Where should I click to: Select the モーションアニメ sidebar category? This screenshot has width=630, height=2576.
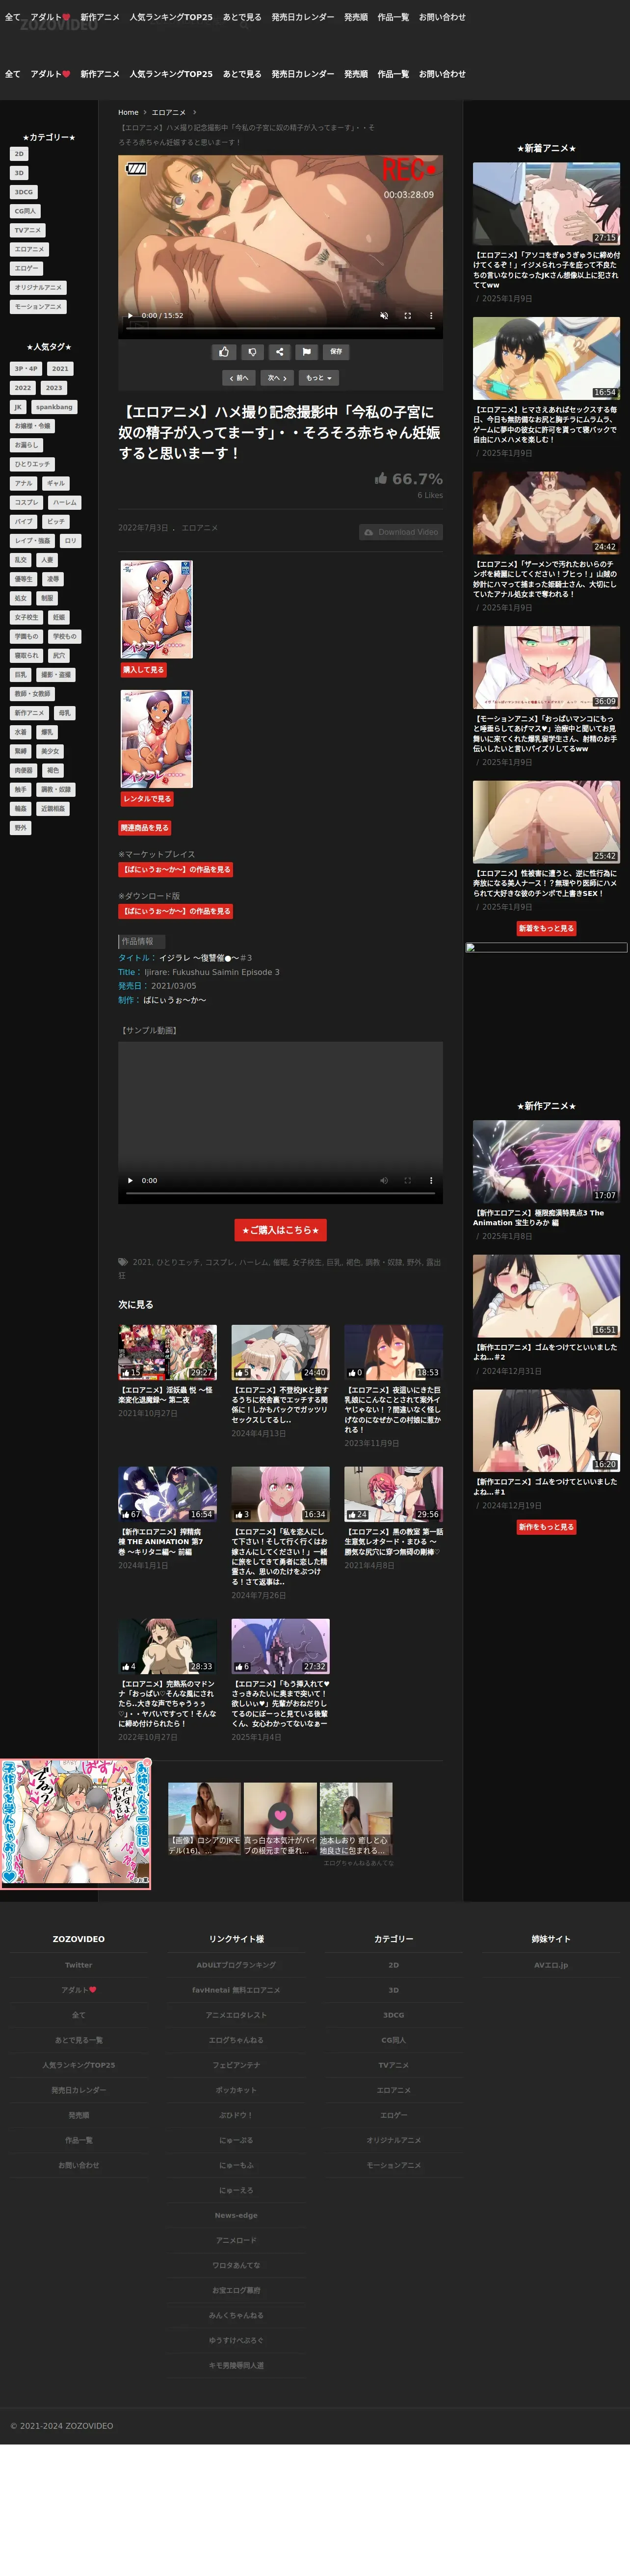(38, 307)
